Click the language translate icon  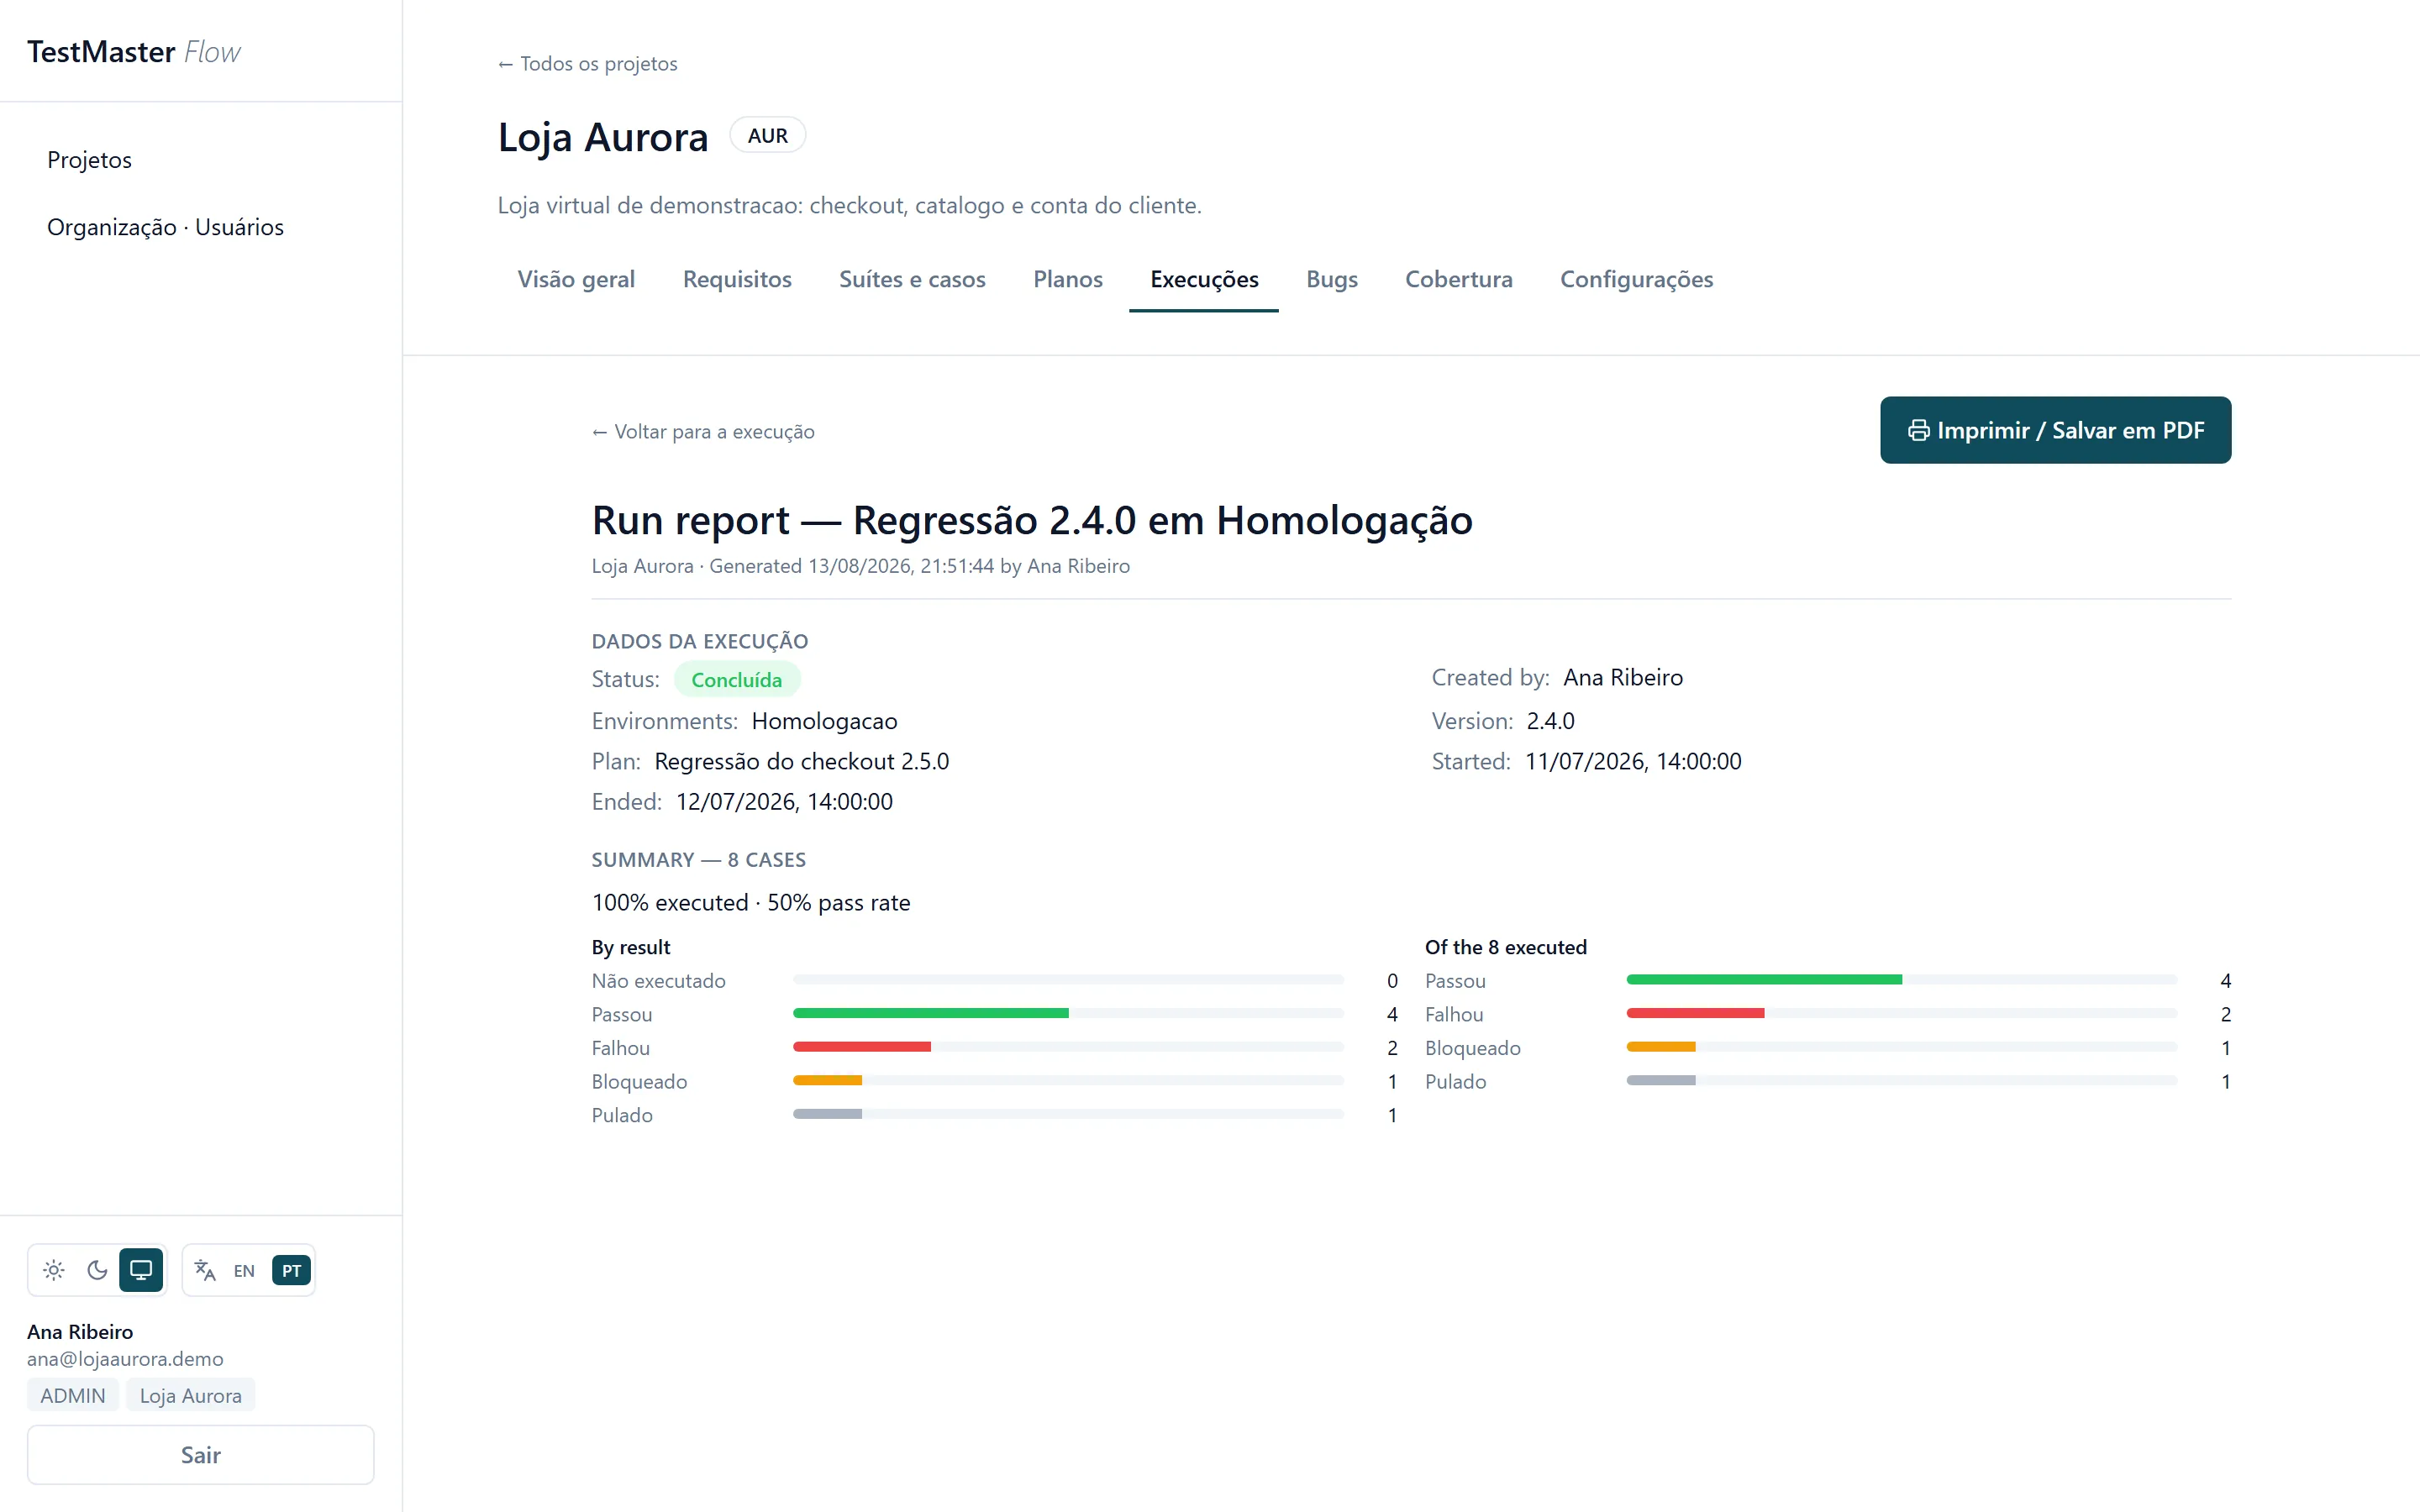tap(205, 1270)
